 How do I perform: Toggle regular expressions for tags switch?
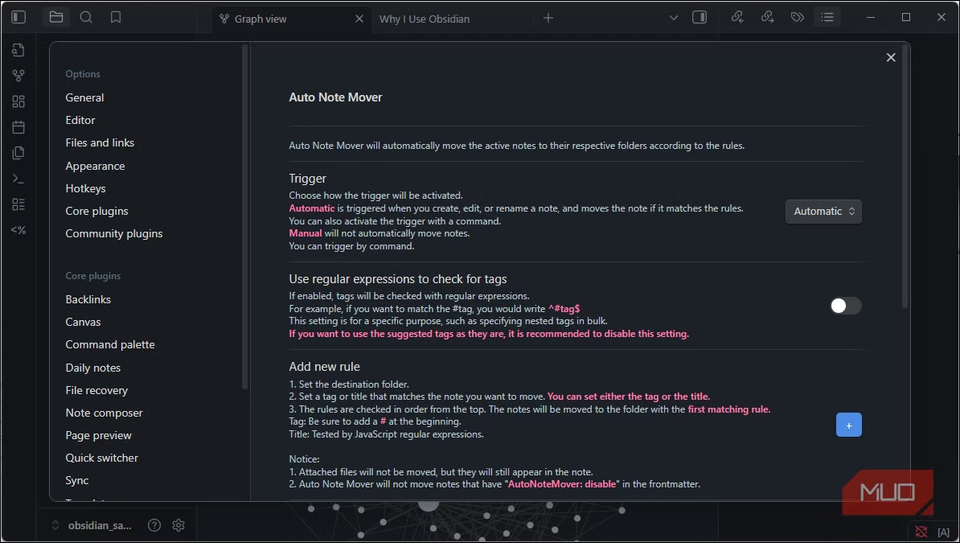[x=846, y=305]
